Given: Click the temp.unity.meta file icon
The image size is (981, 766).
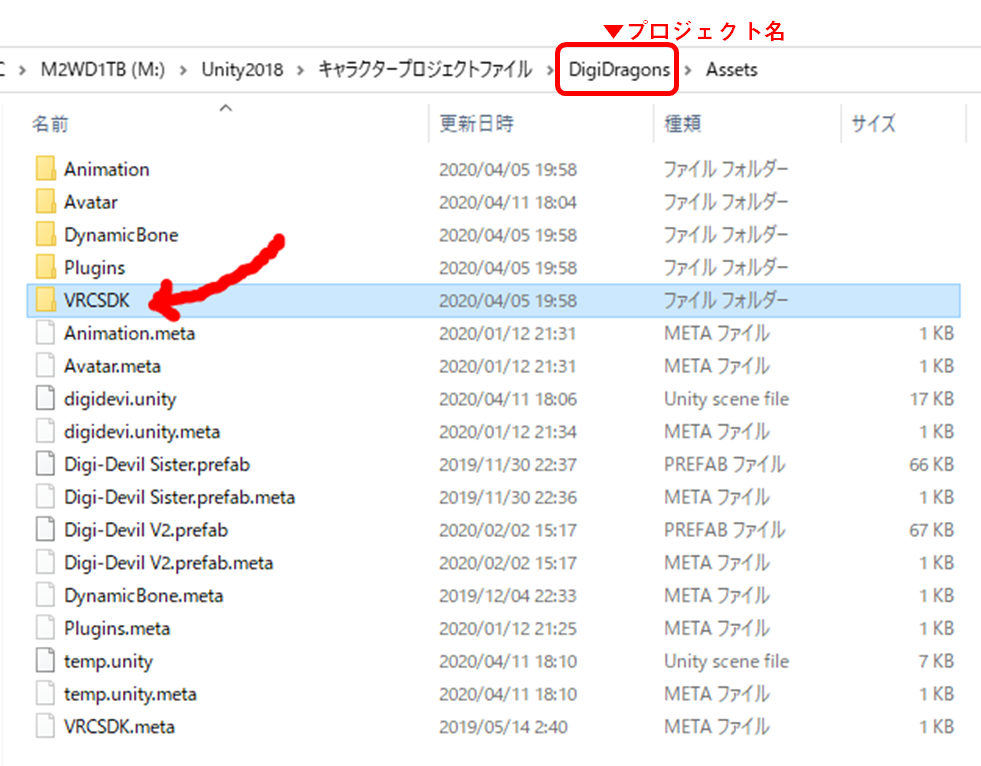Looking at the screenshot, I should point(45,693).
